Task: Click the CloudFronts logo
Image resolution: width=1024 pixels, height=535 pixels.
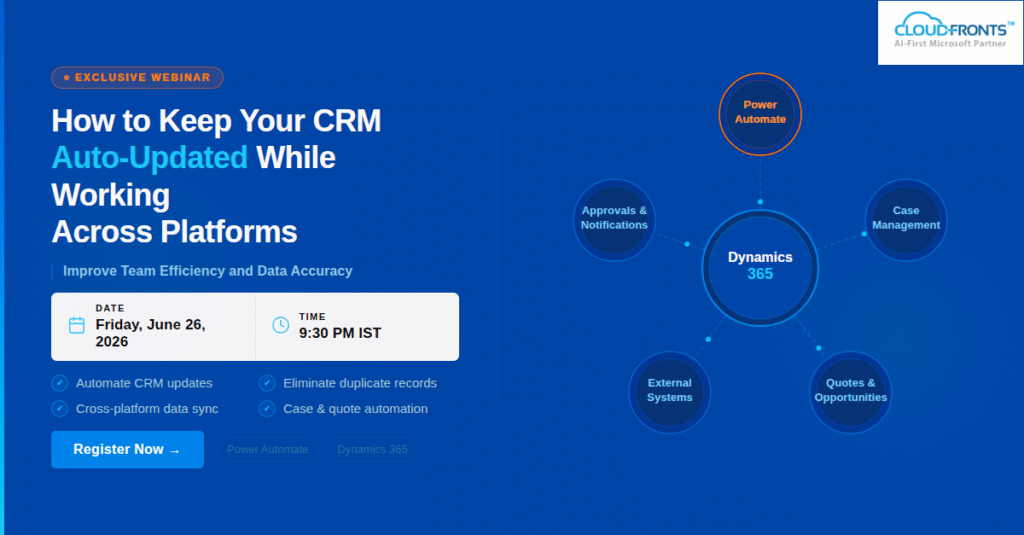Action: [950, 33]
